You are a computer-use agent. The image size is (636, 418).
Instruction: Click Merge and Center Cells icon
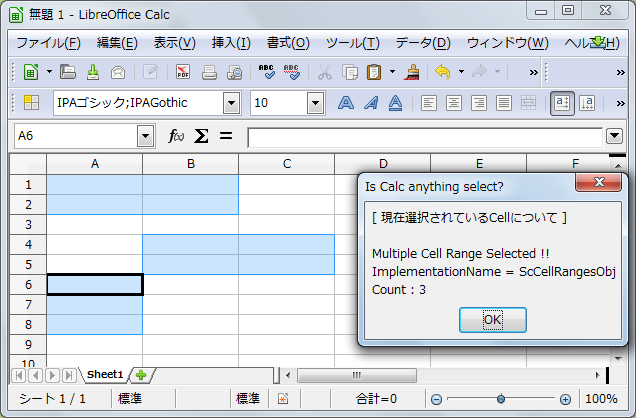(529, 103)
